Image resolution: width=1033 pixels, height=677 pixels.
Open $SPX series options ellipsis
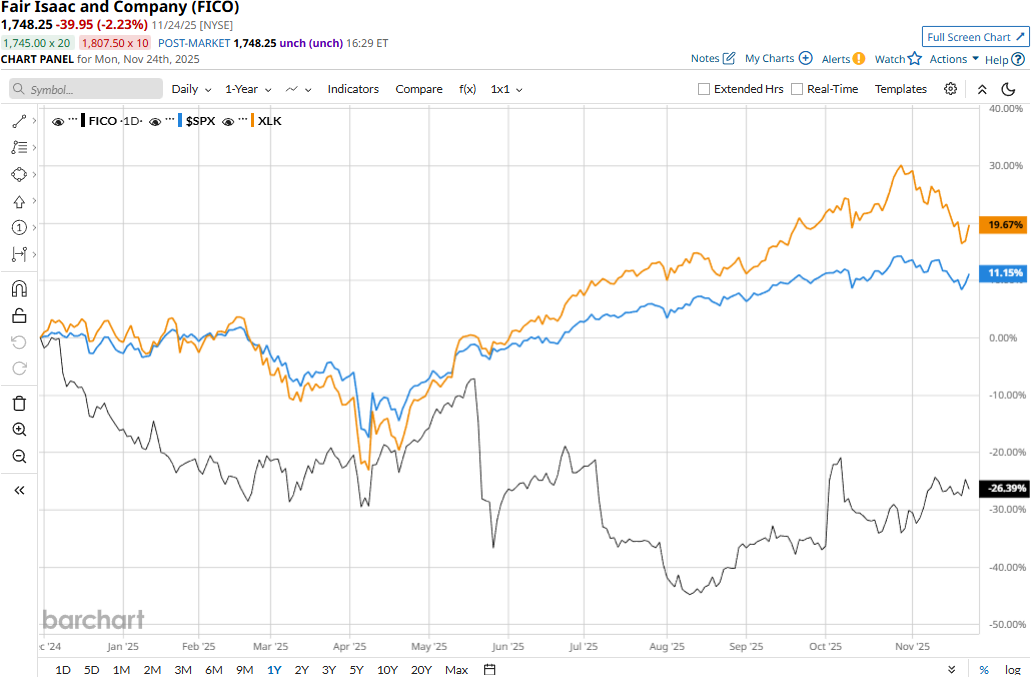tap(170, 119)
